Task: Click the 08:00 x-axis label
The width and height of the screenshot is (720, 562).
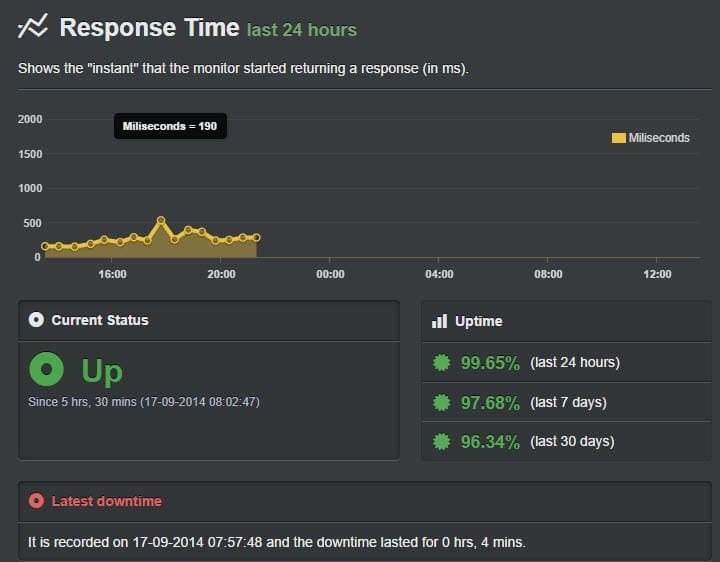Action: click(548, 274)
